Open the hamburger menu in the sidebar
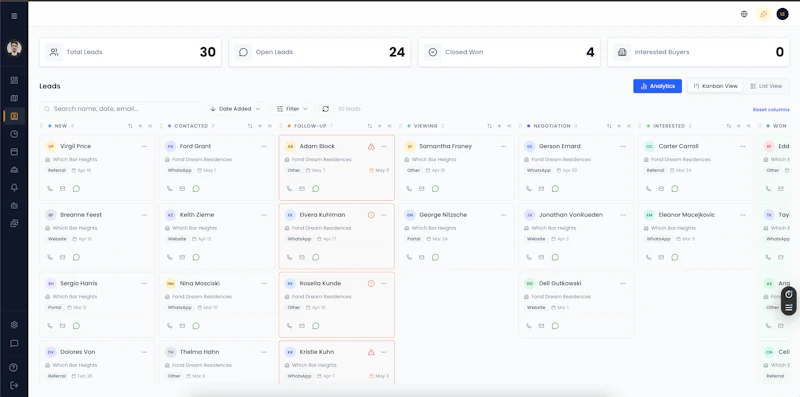This screenshot has width=800, height=397. tap(14, 16)
